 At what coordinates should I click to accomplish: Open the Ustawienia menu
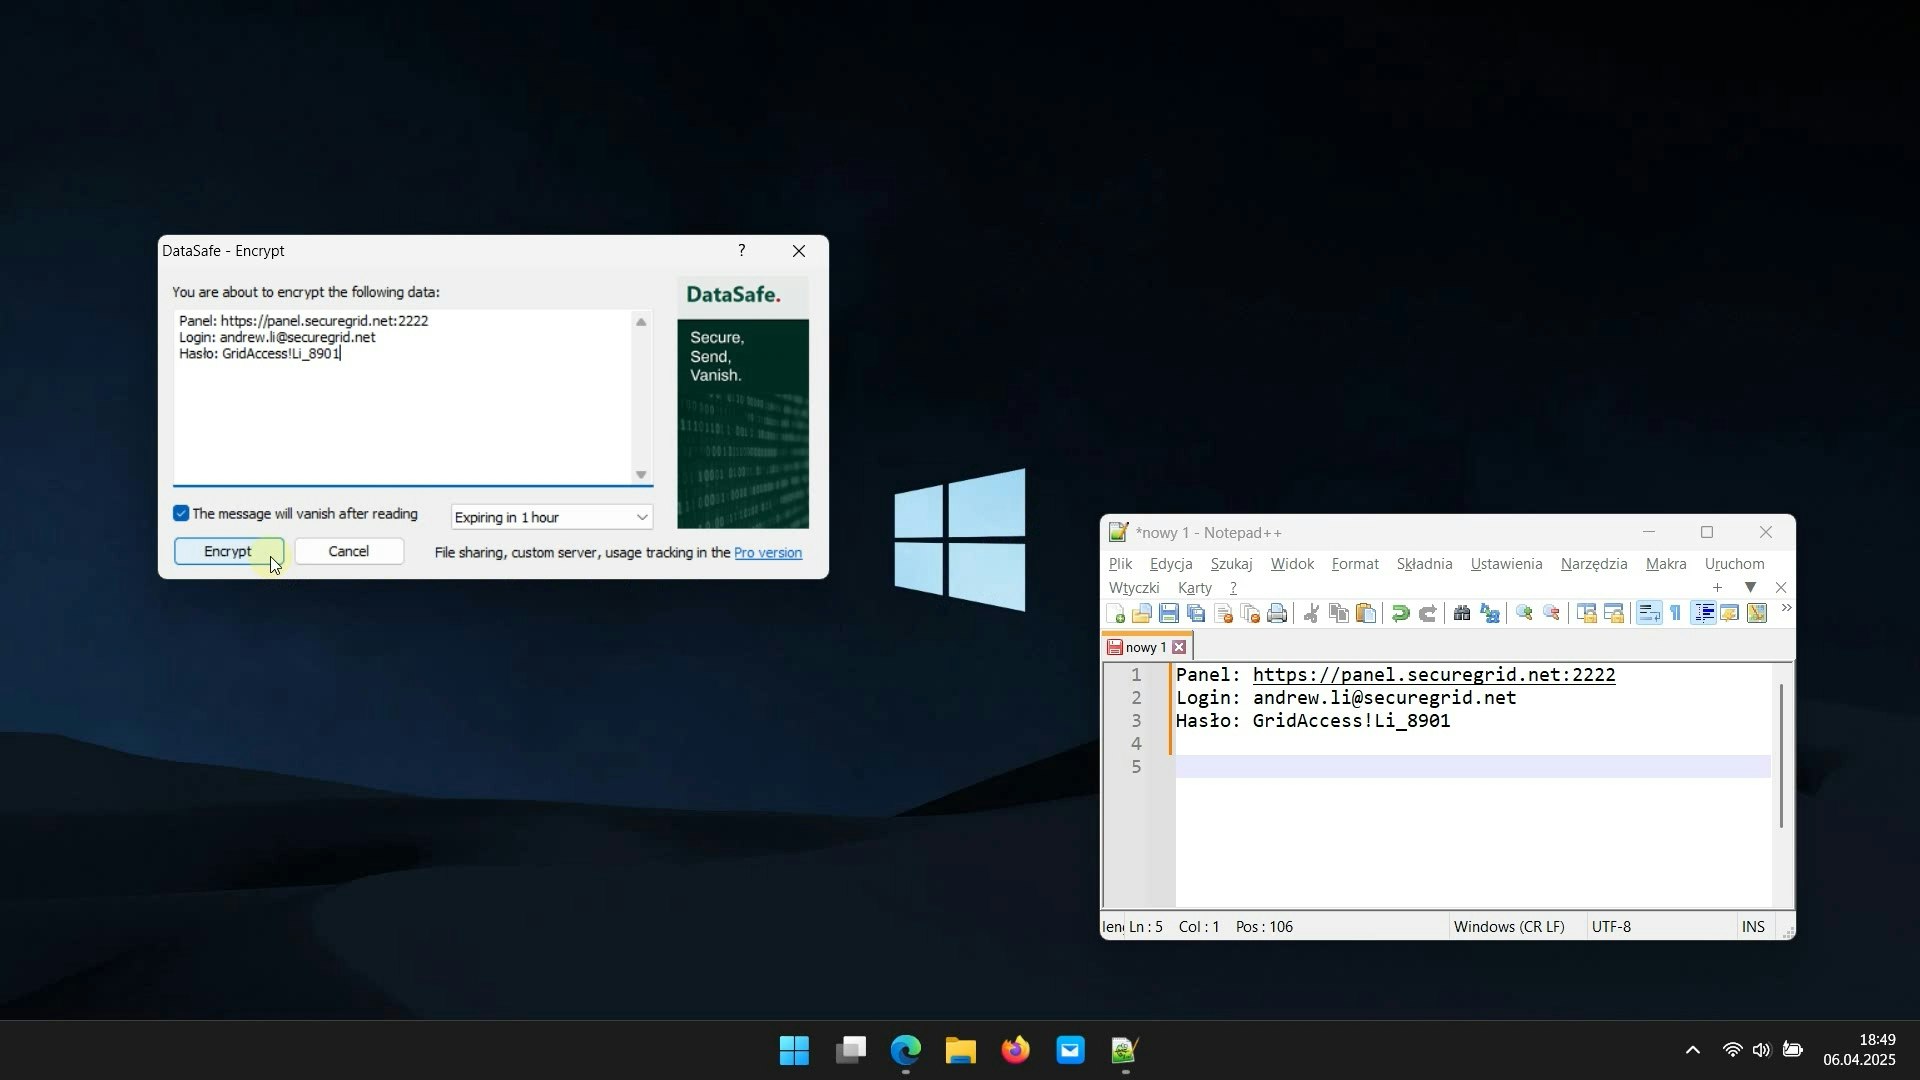click(x=1506, y=564)
